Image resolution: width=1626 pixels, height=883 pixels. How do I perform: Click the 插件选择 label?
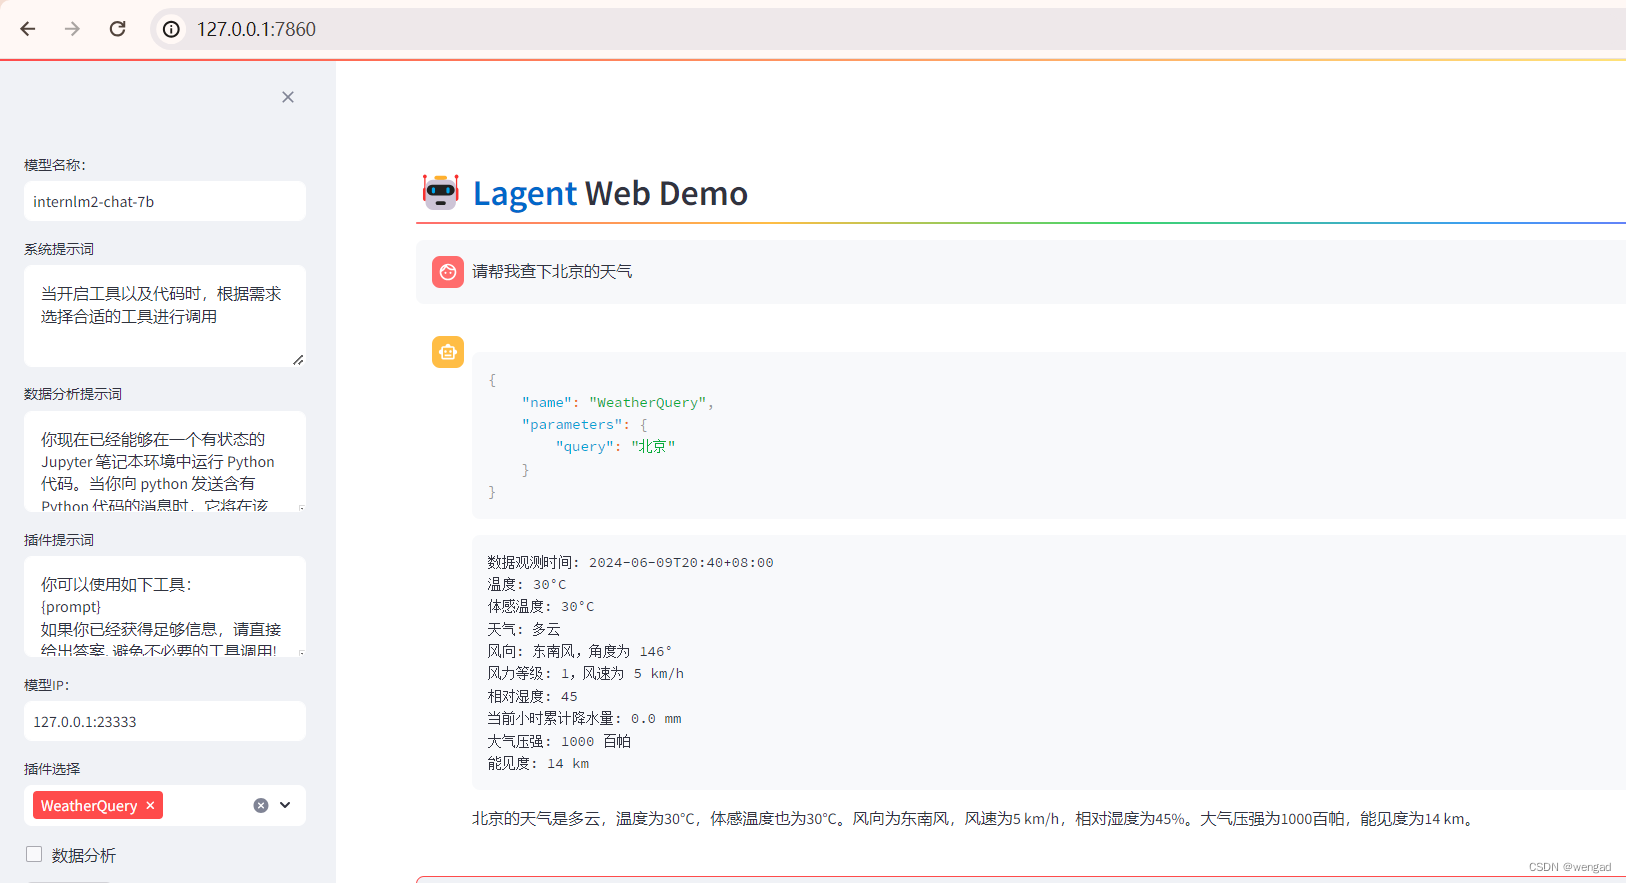coord(52,769)
